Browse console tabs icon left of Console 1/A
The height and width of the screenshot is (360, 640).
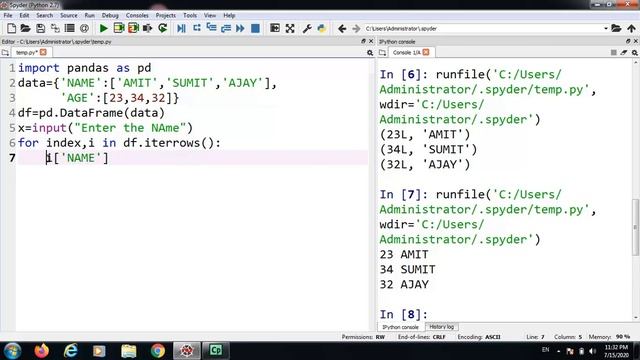pos(382,53)
